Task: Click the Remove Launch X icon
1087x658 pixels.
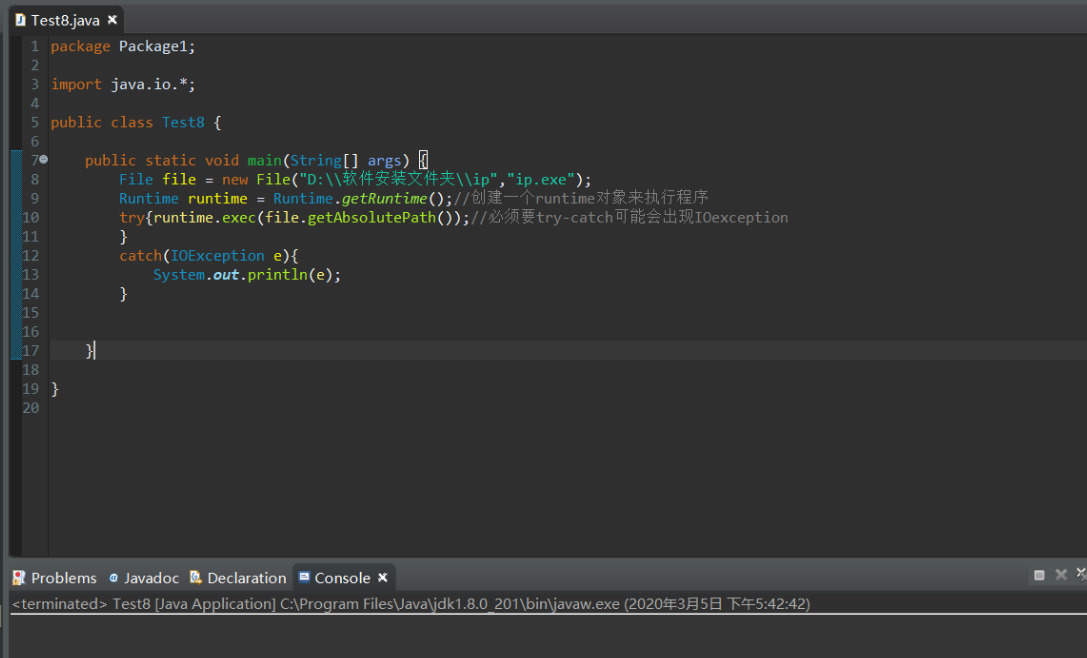Action: coord(1061,575)
